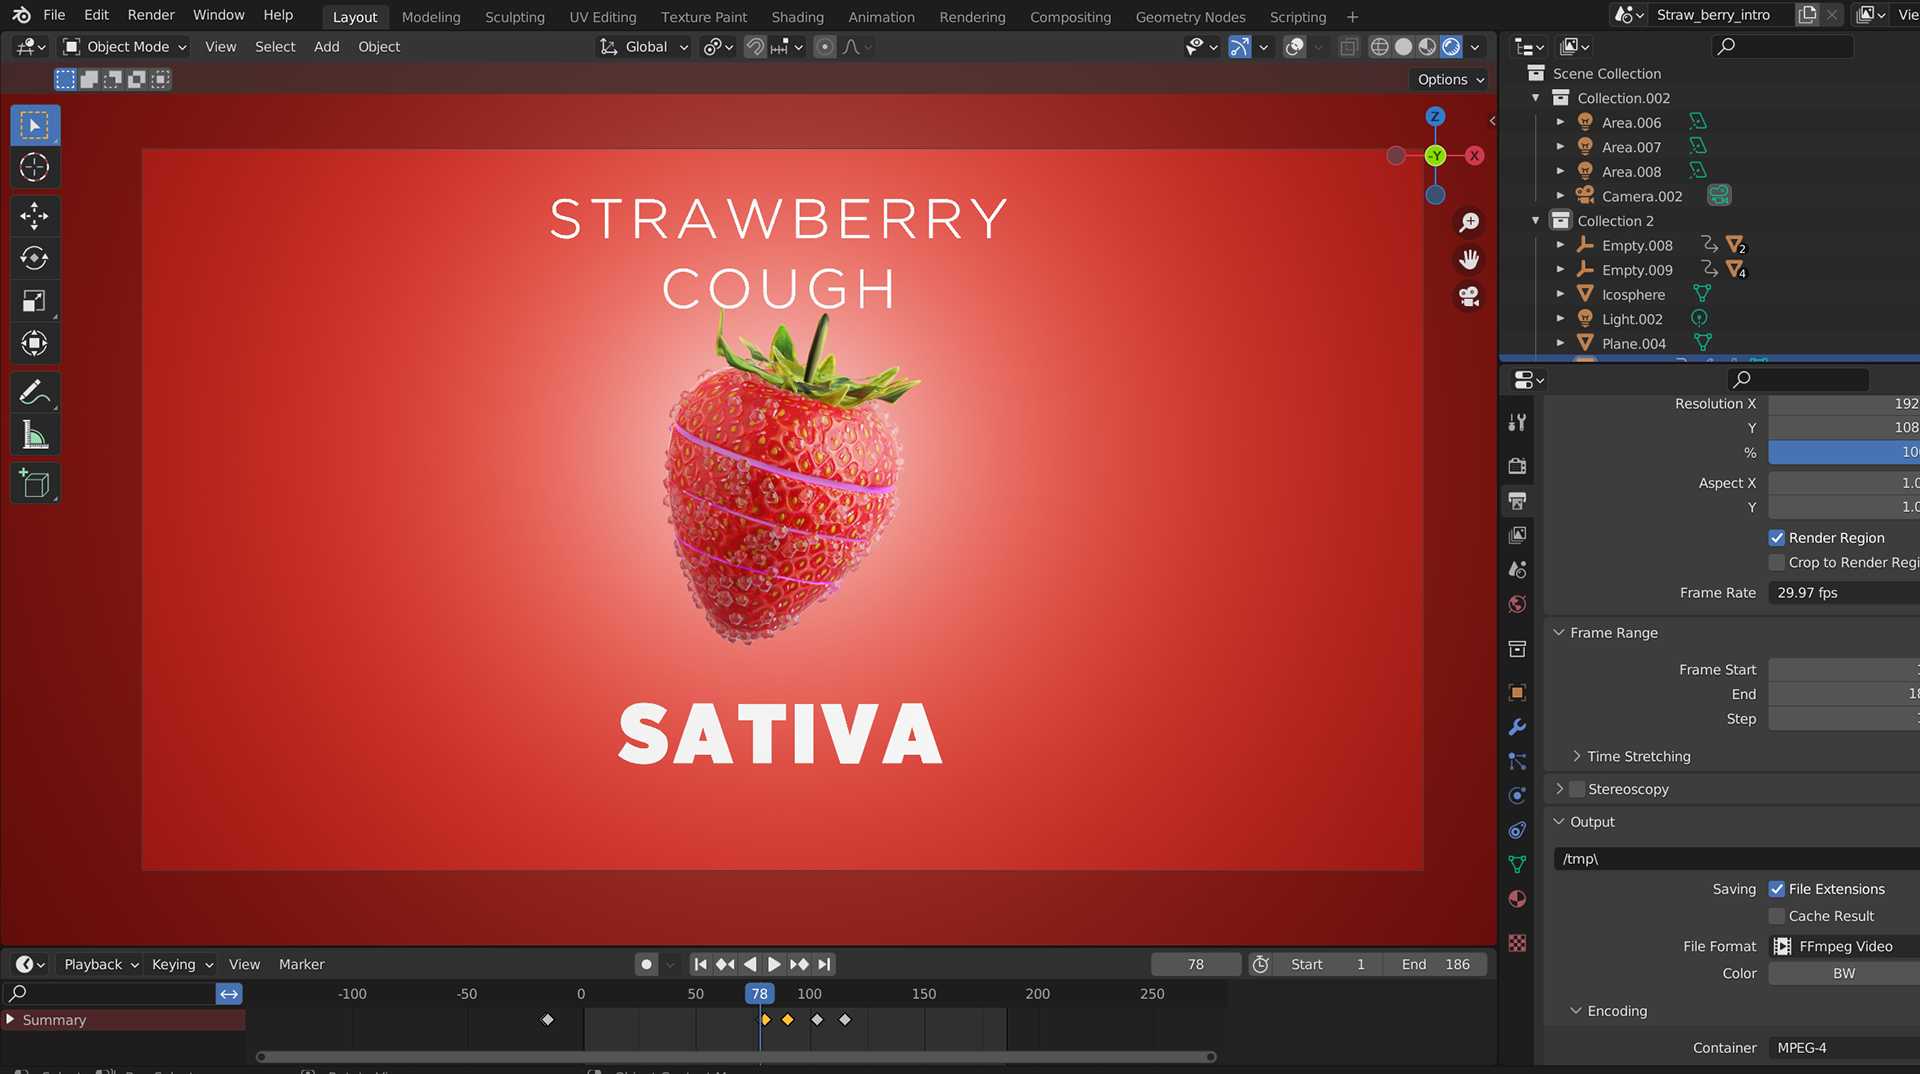
Task: Open the View Layer properties tab
Action: (x=1517, y=535)
